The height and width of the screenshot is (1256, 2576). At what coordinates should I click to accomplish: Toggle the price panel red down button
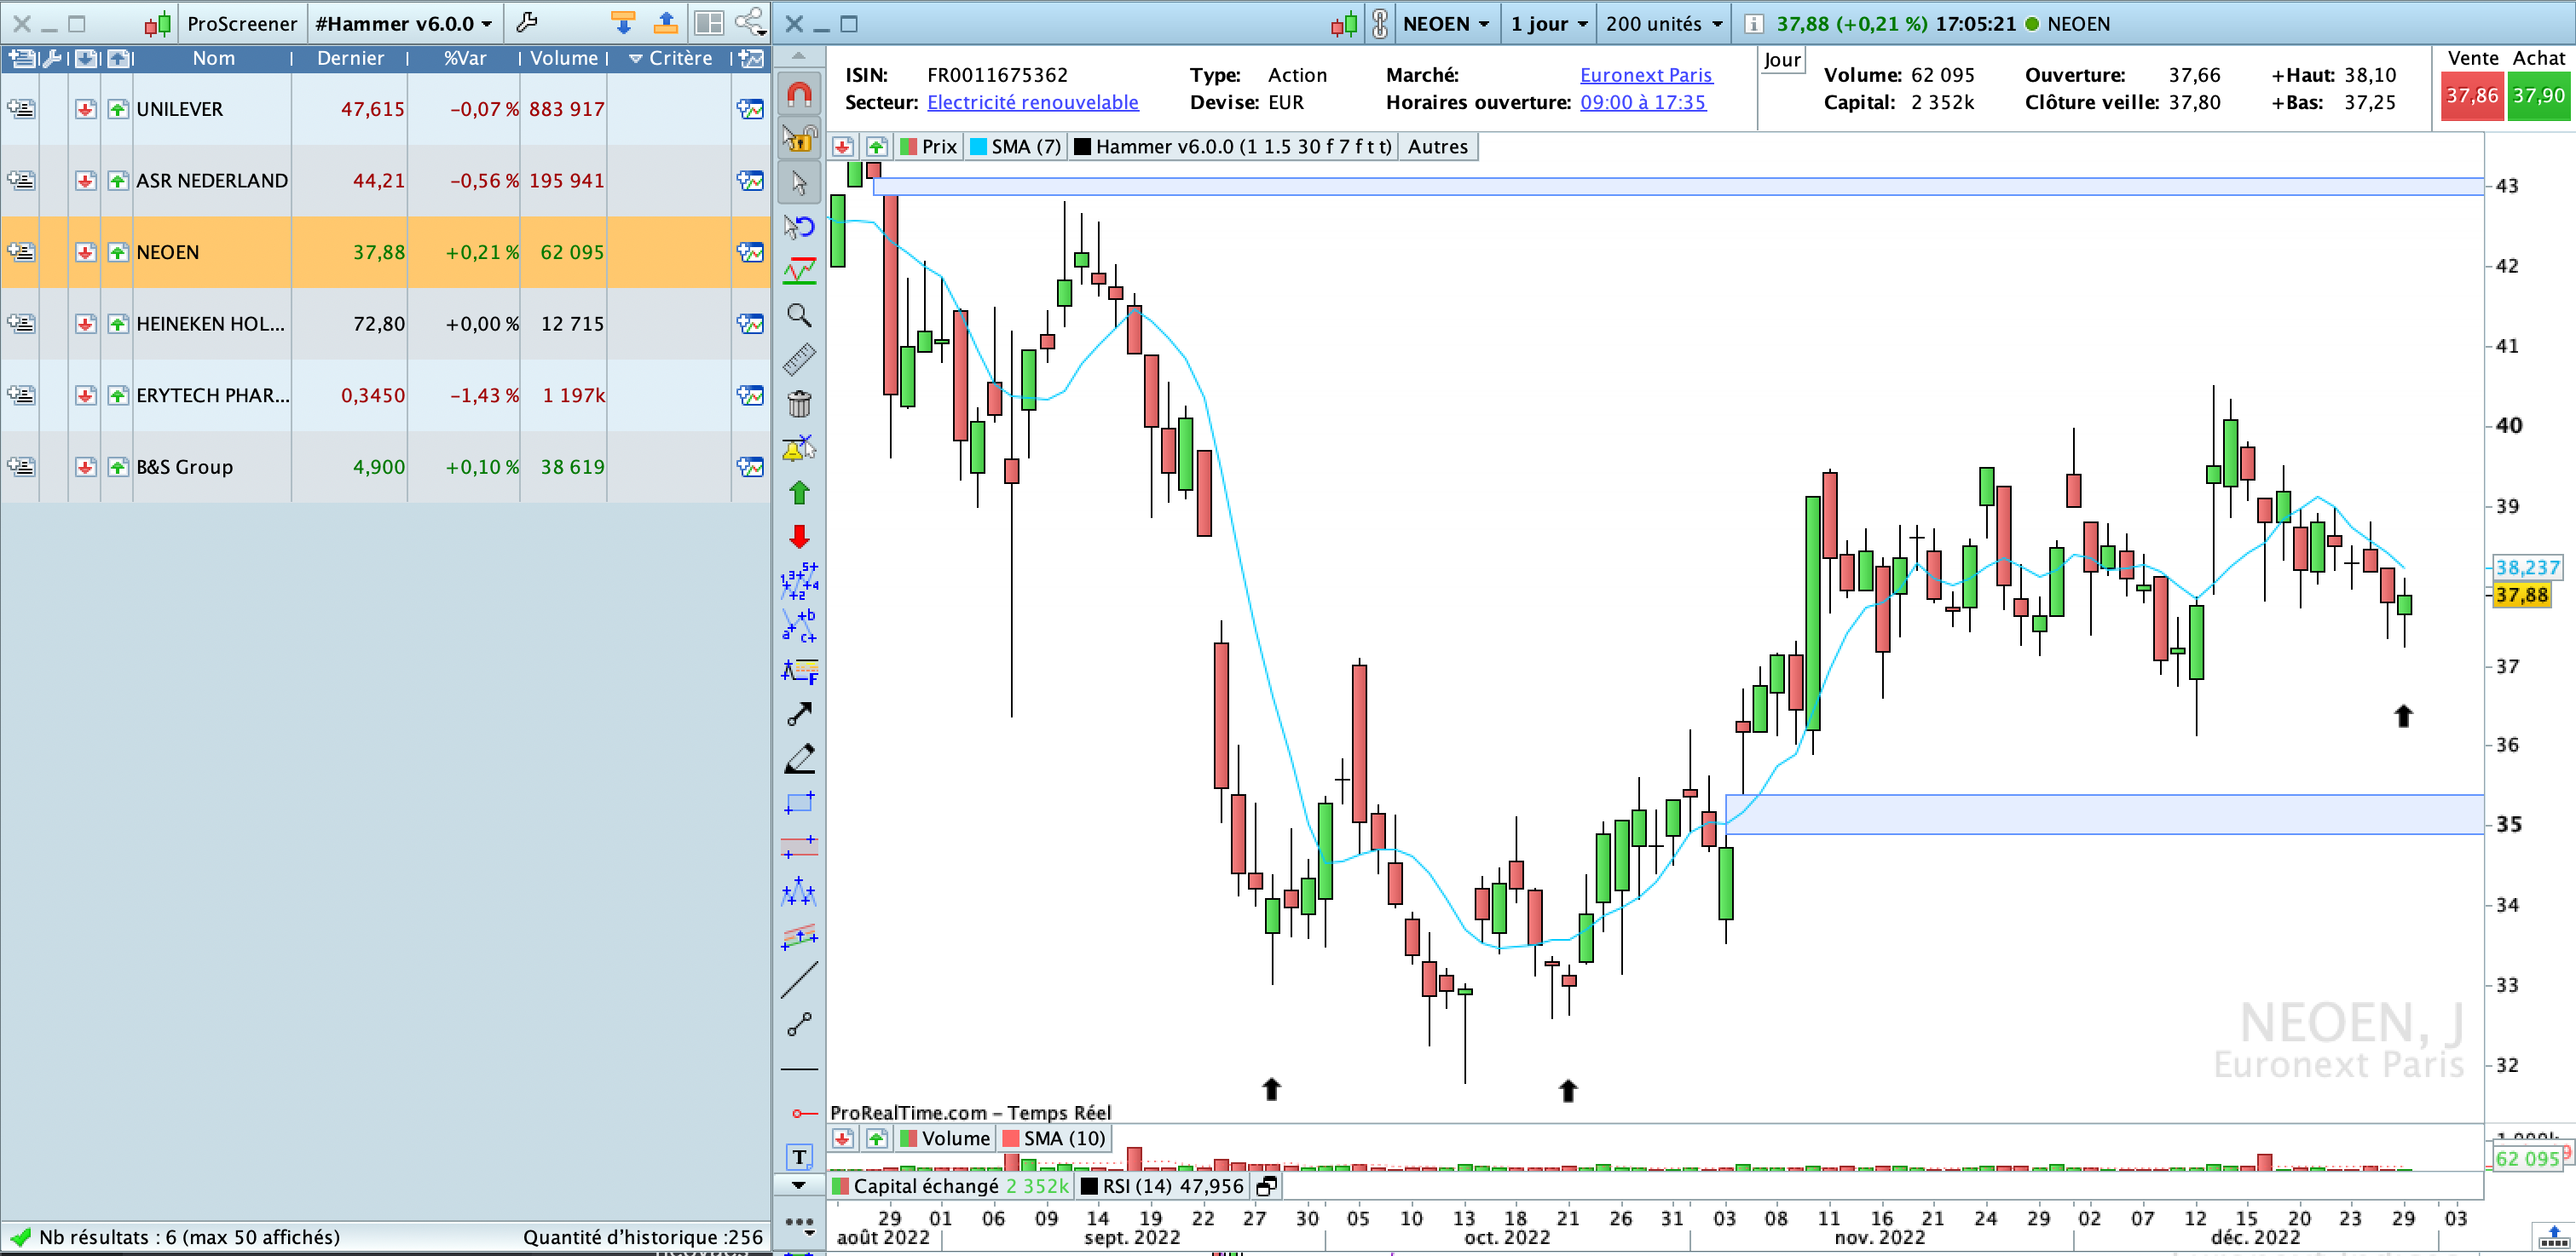[x=843, y=147]
